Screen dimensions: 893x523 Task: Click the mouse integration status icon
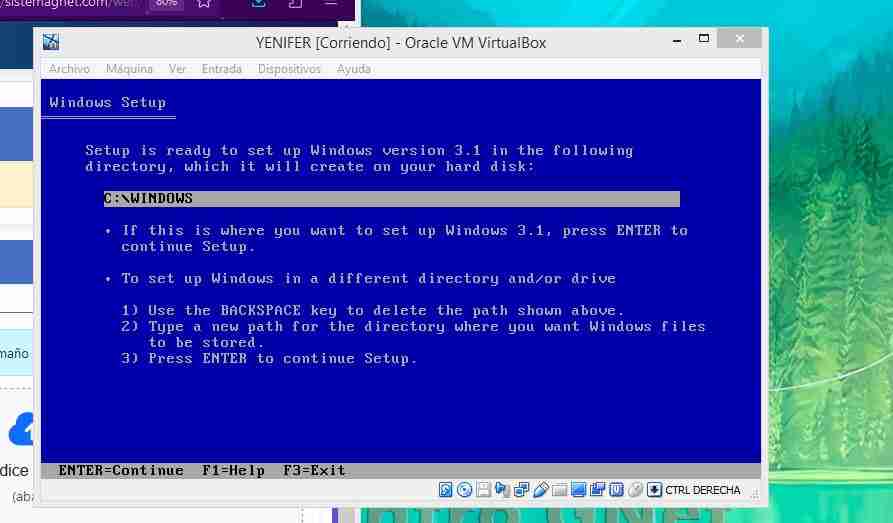coord(635,490)
